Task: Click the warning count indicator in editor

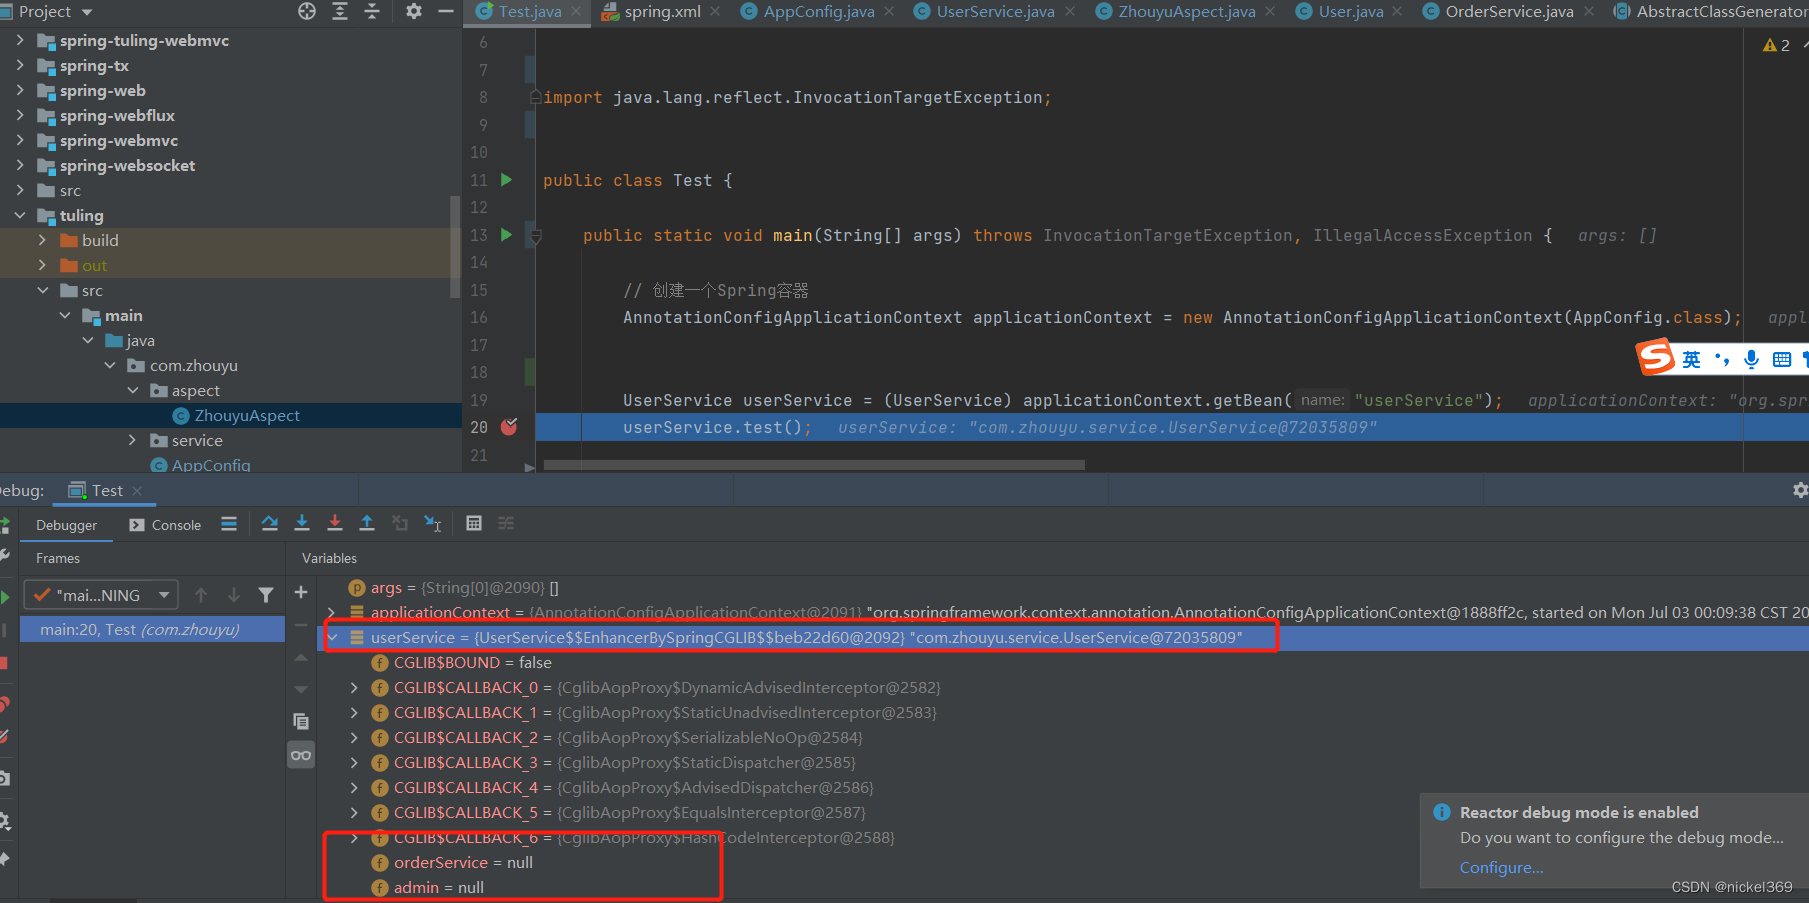Action: point(1776,45)
